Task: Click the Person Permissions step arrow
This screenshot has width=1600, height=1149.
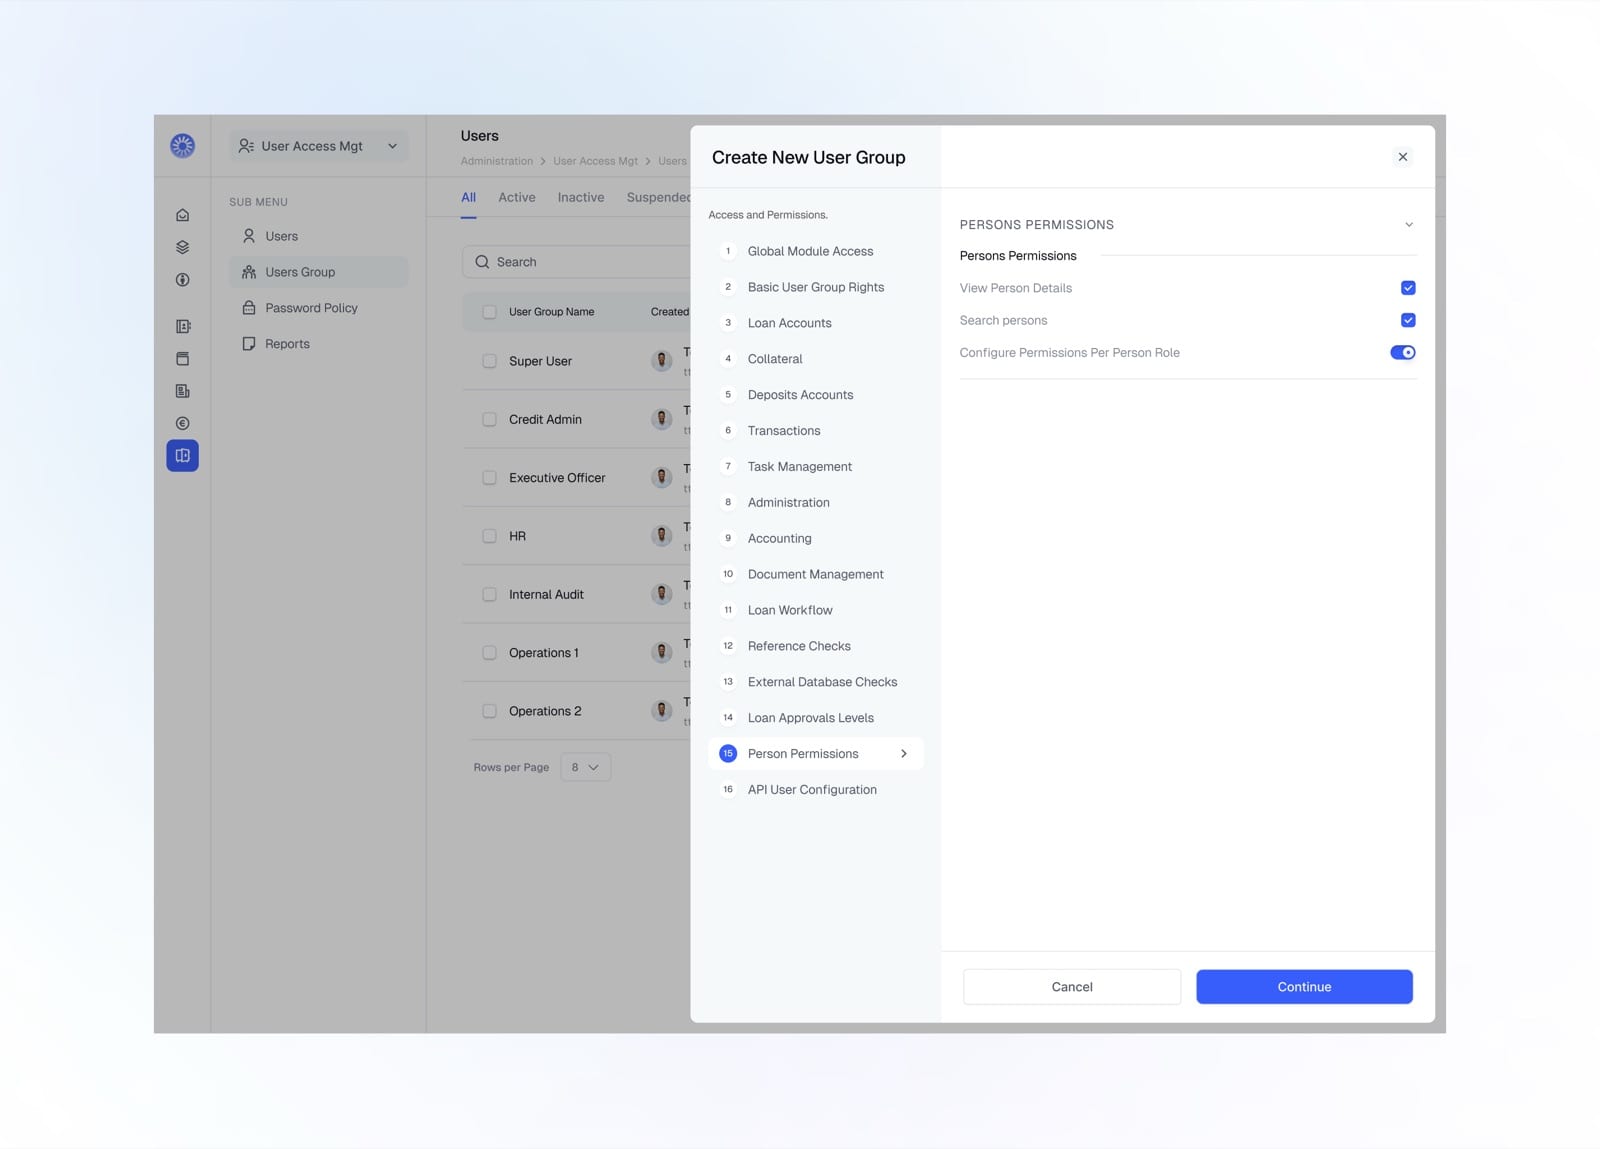Action: (903, 754)
